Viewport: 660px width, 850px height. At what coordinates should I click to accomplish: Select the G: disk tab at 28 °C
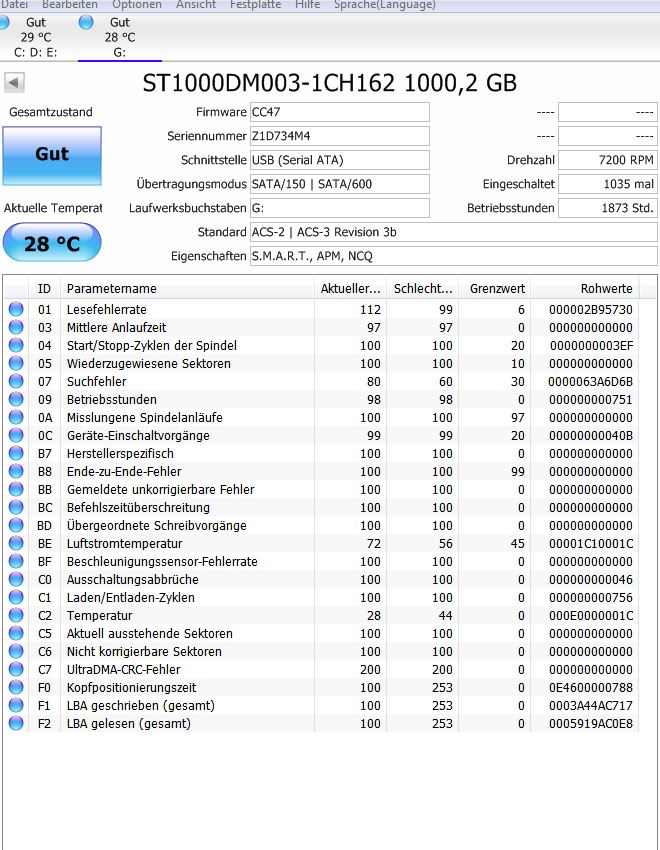coord(120,37)
